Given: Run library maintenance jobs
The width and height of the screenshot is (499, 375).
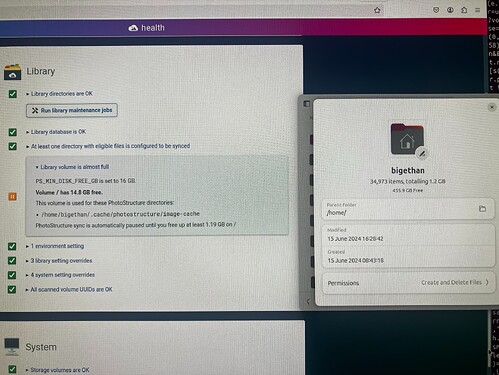Looking at the screenshot, I should (72, 110).
